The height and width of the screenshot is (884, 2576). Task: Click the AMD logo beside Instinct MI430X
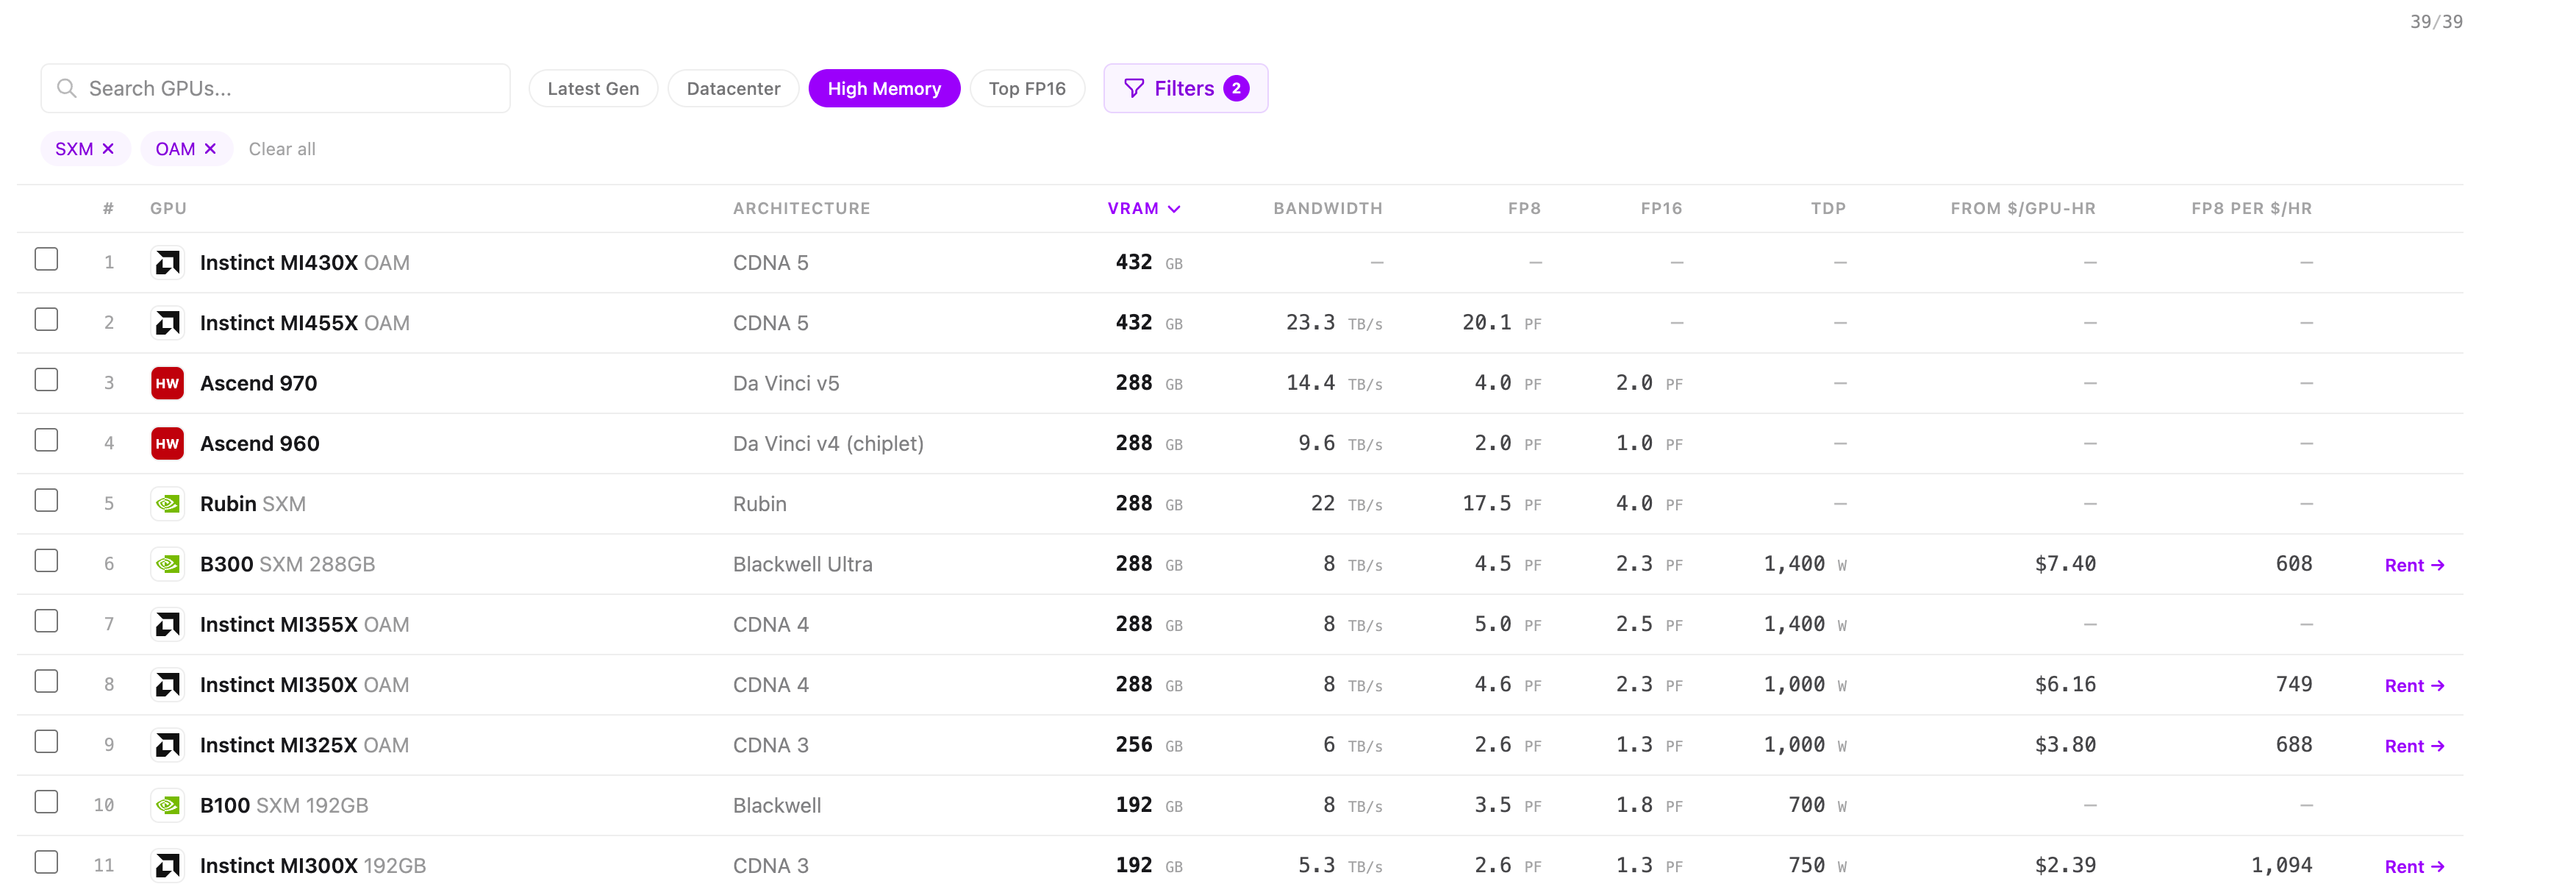point(167,263)
